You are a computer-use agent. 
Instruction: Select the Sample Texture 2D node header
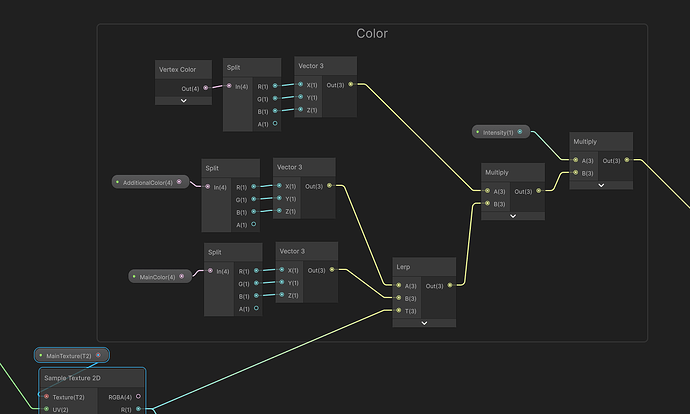click(92, 379)
